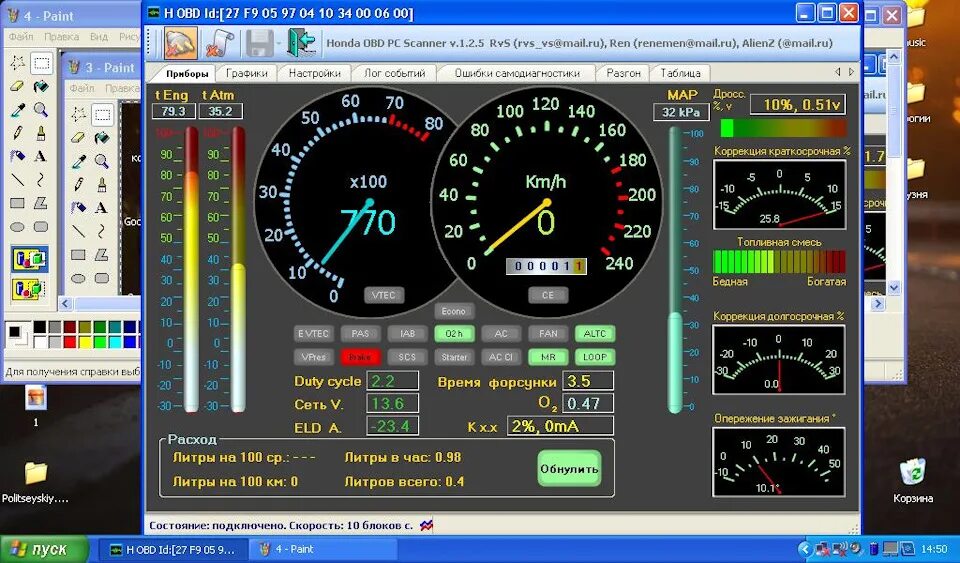This screenshot has width=960, height=563.
Task: Click the SCS indicator button
Action: (x=407, y=357)
